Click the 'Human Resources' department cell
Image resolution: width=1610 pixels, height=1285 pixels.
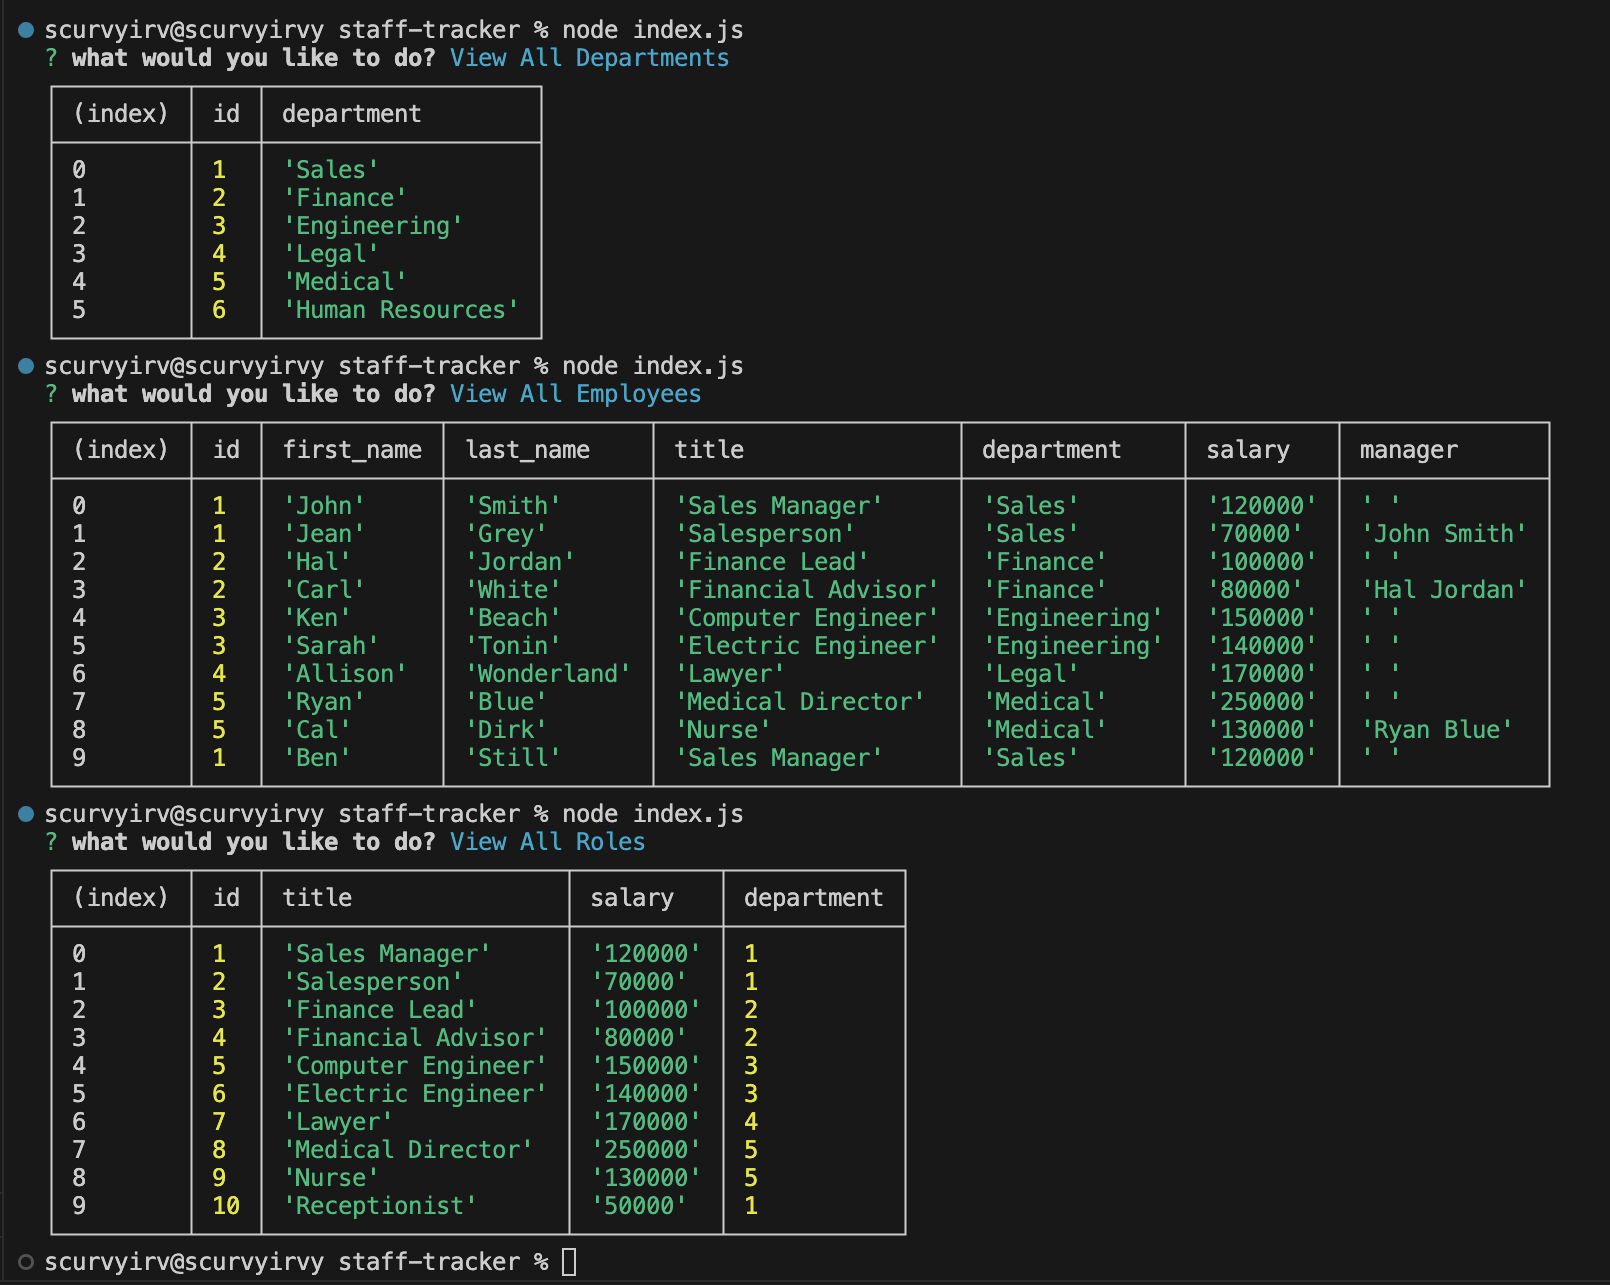tap(401, 310)
